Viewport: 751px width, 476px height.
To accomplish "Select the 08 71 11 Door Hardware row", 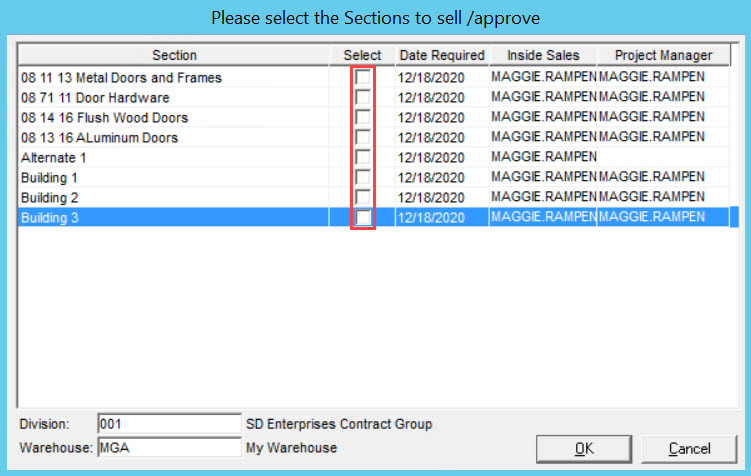I will [174, 98].
